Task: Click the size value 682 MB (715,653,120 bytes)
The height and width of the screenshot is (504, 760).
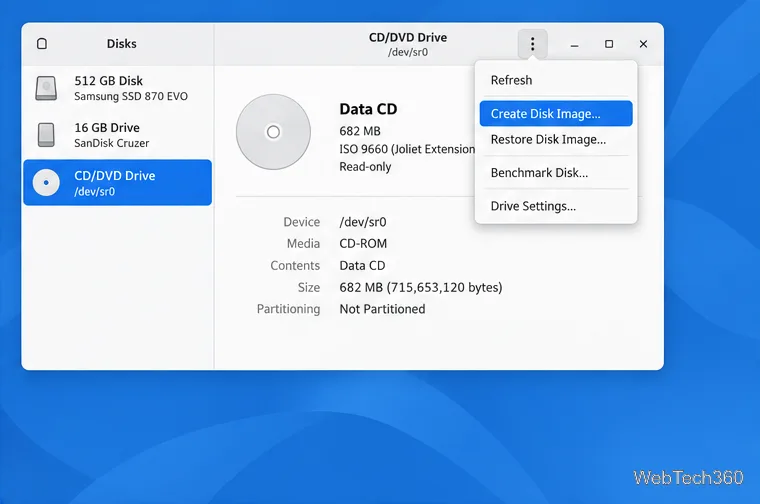Action: (421, 287)
